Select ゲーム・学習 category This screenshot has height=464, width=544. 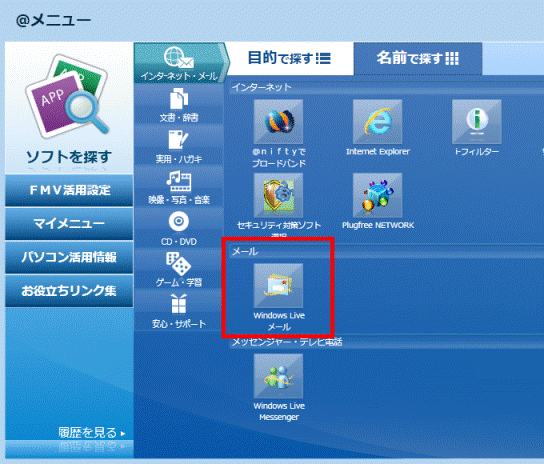point(179,269)
